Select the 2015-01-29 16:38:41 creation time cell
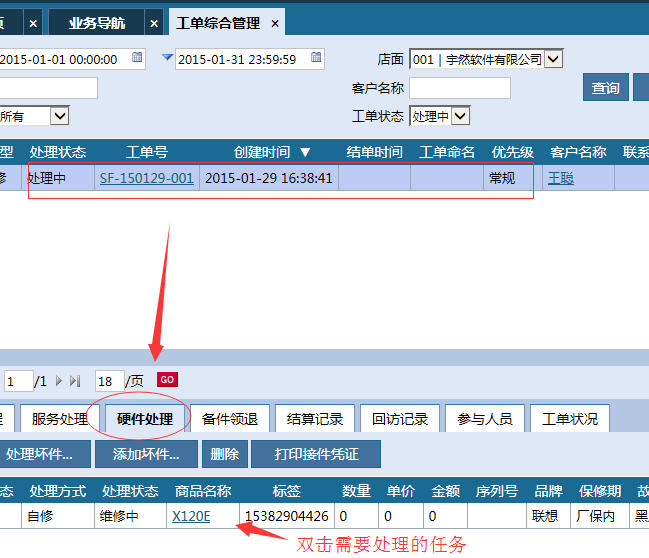This screenshot has width=649, height=558. coord(269,178)
